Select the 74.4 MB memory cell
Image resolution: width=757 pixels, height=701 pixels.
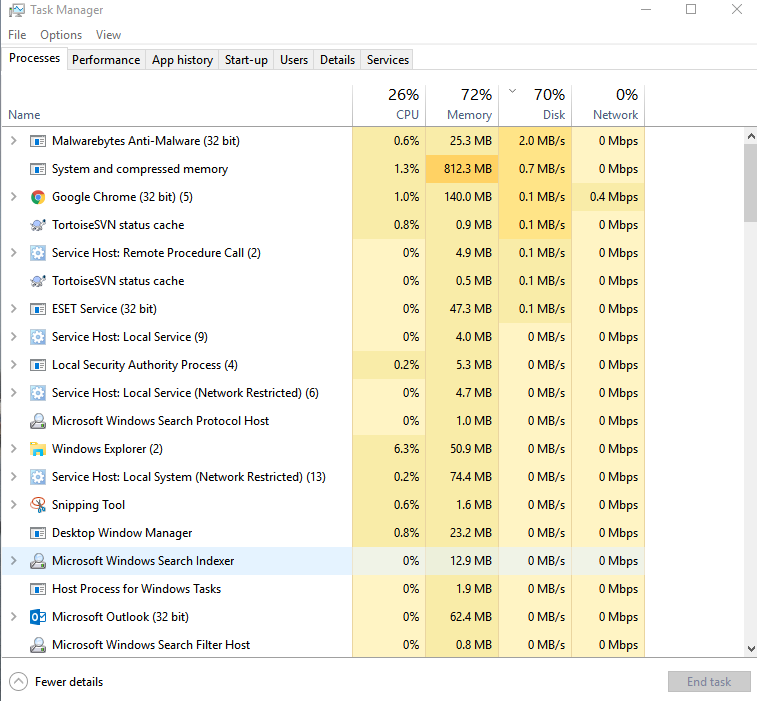pos(462,477)
